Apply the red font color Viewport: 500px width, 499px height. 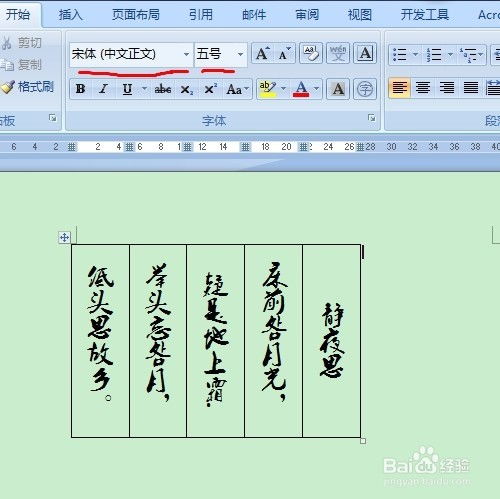[x=301, y=89]
